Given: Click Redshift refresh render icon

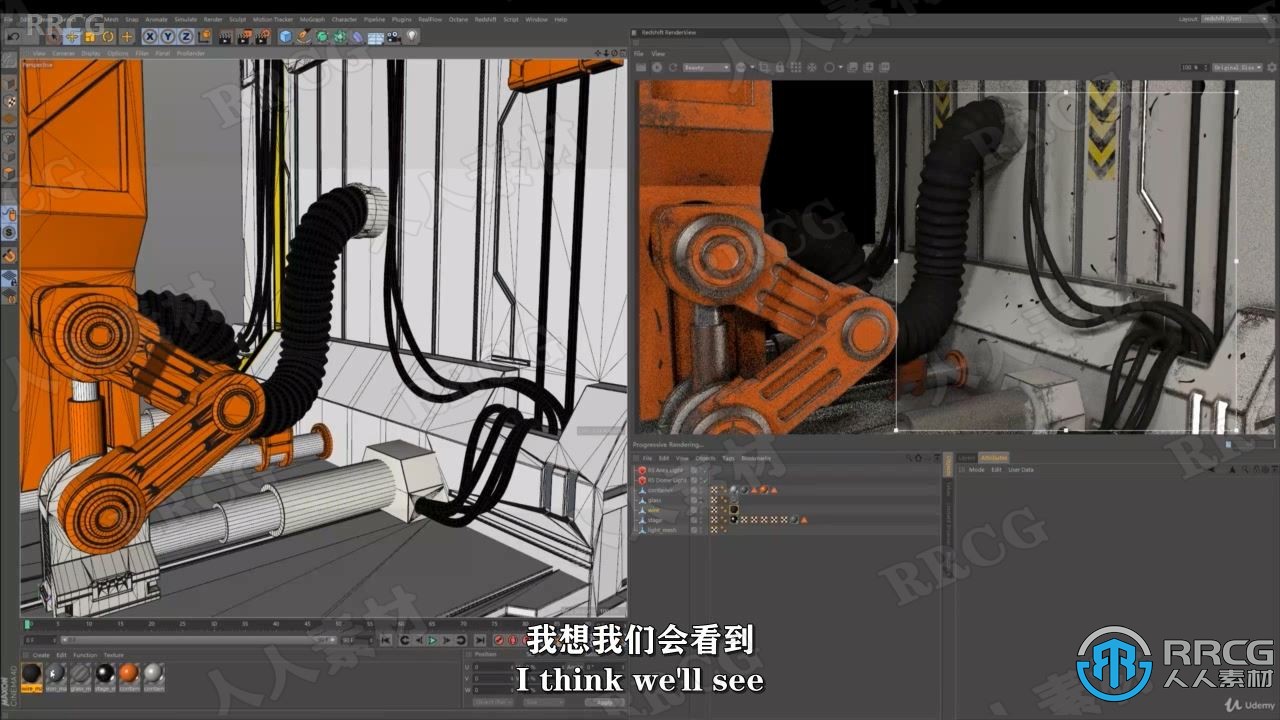Looking at the screenshot, I should click(674, 67).
